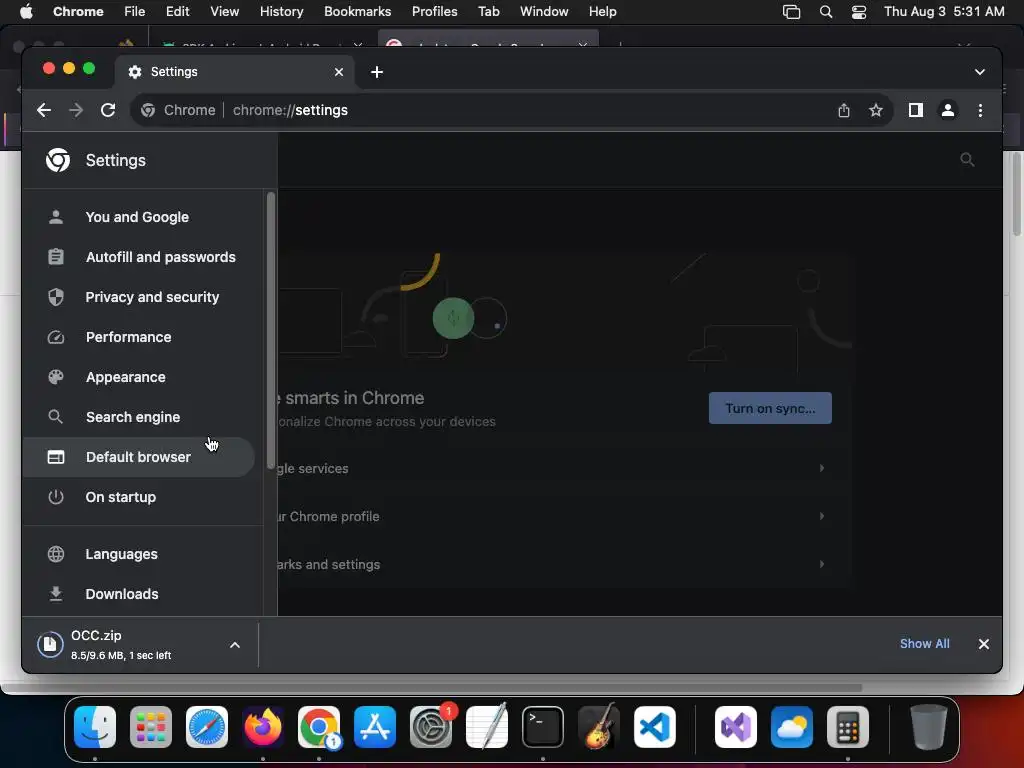Open Spotlight search in the menu bar
Image resolution: width=1024 pixels, height=768 pixels.
coord(825,12)
